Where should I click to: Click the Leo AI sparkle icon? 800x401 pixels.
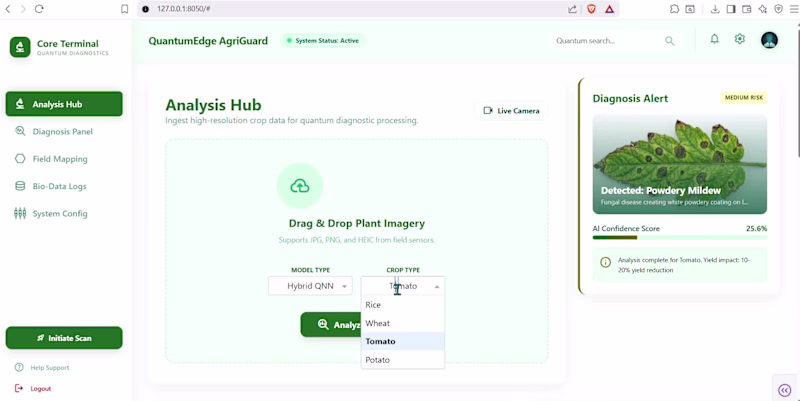[763, 9]
